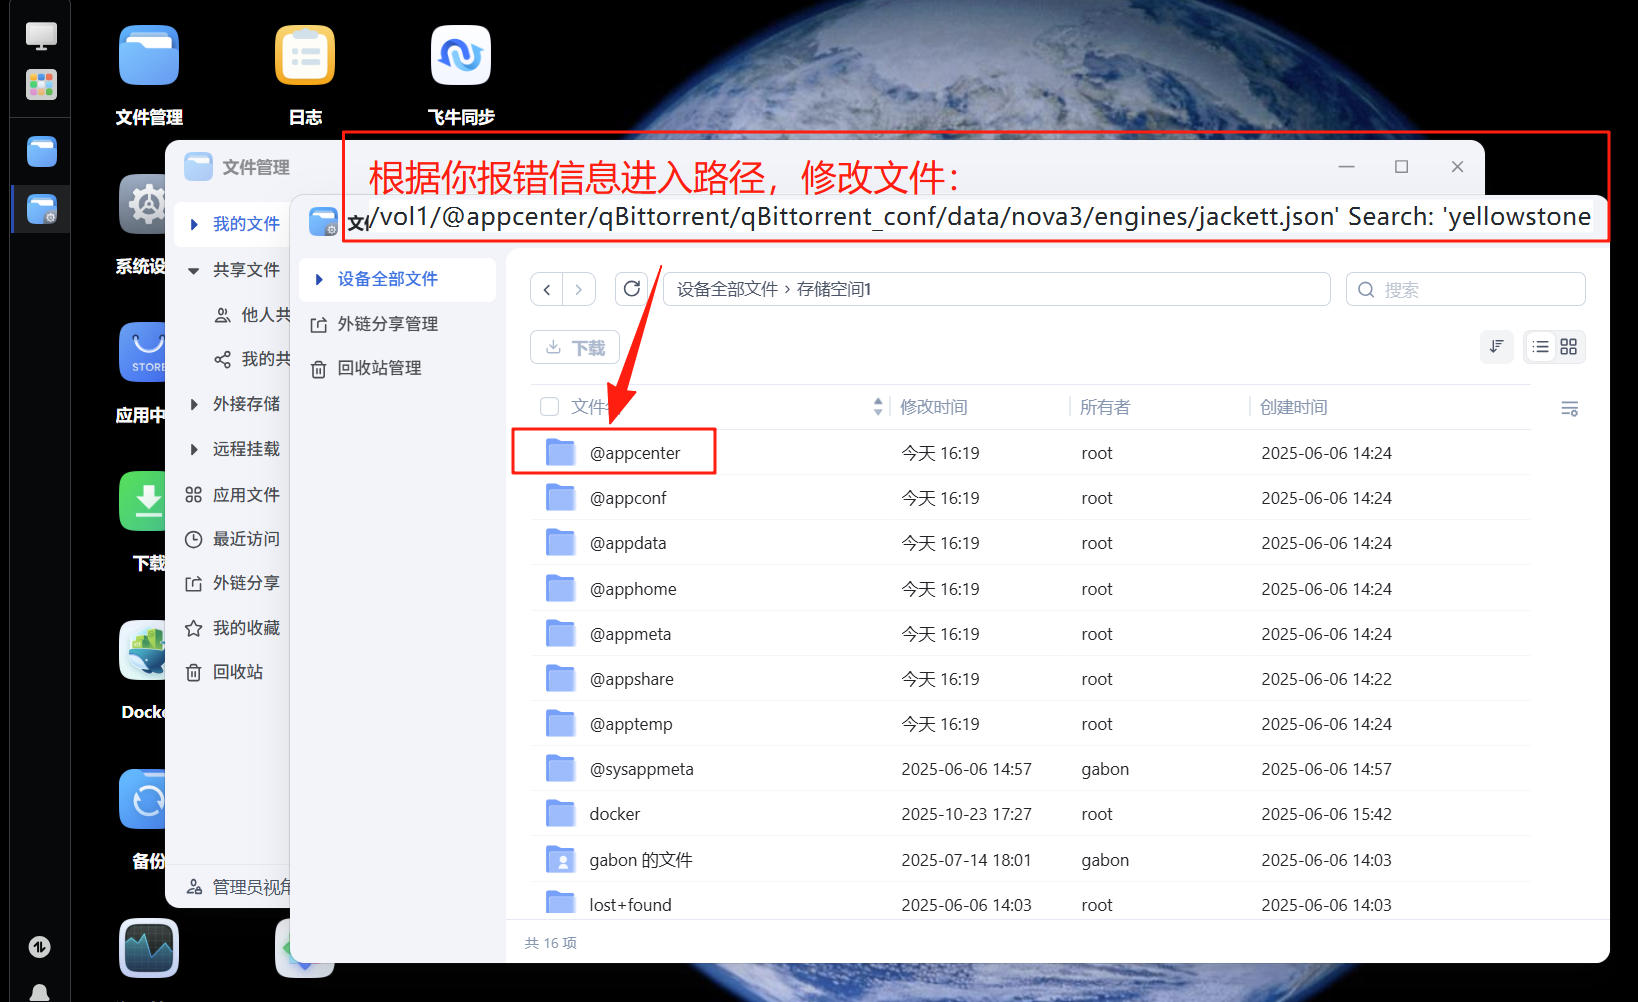The width and height of the screenshot is (1638, 1002).
Task: Switch to 管理员视角 at sidebar bottom
Action: [239, 887]
